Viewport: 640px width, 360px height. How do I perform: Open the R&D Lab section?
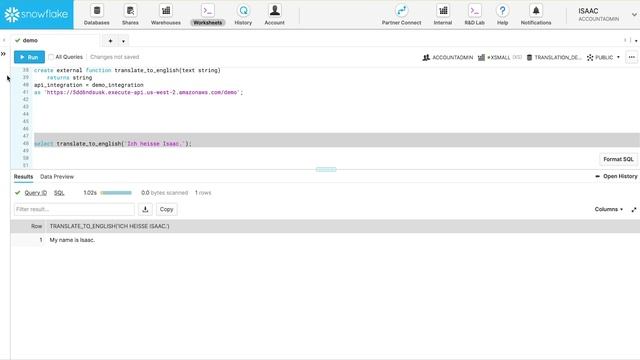tap(475, 15)
